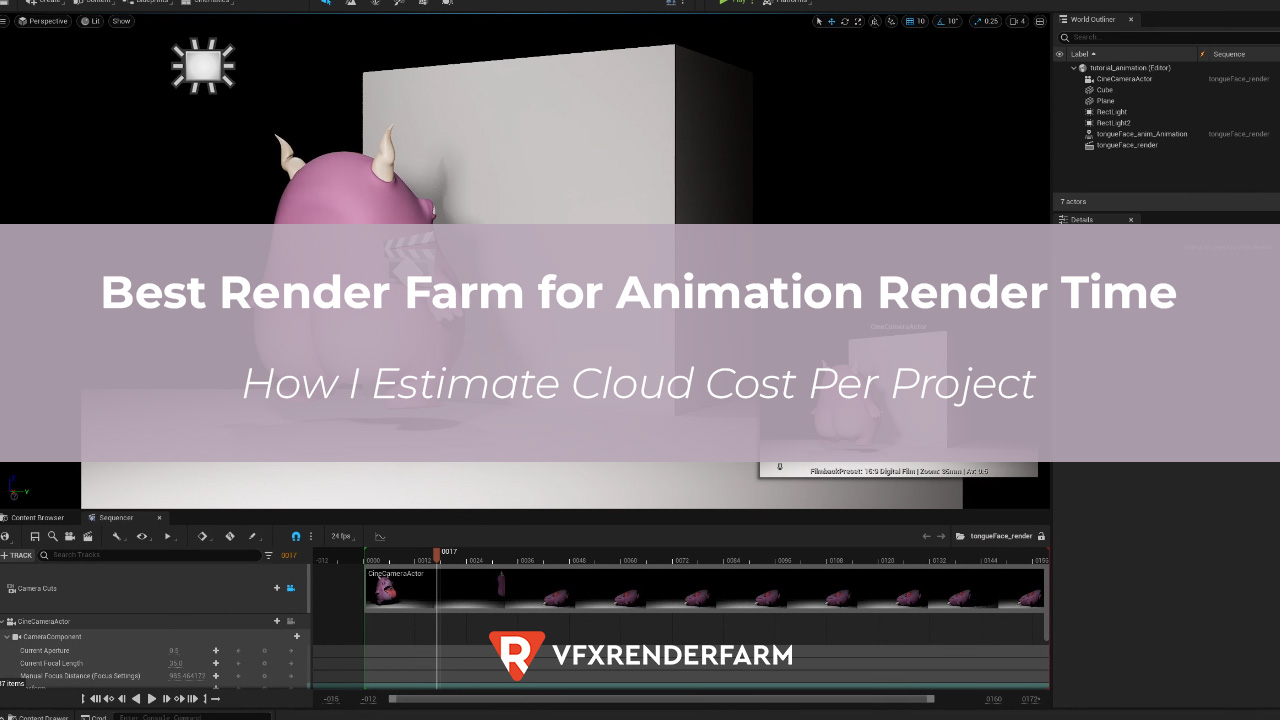Open the 0.25 scale snap dropdown

(x=991, y=21)
